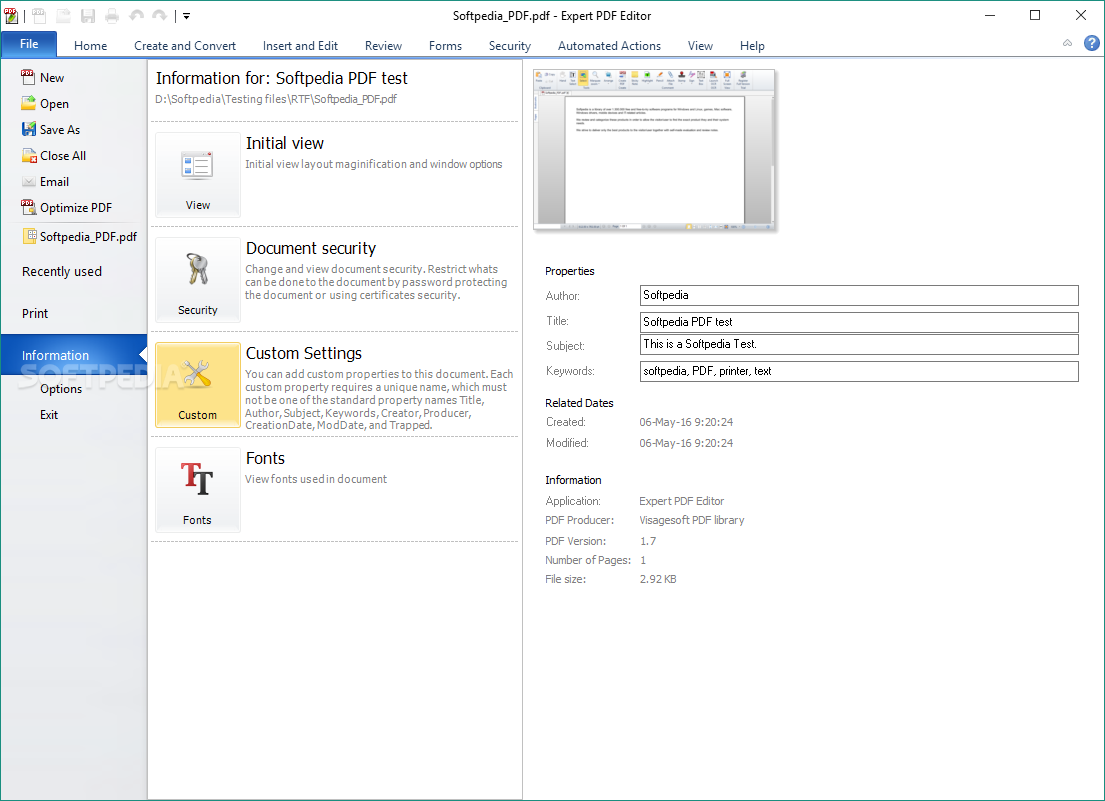Click the Open folder icon in File menu
The image size is (1105, 801).
click(x=28, y=104)
